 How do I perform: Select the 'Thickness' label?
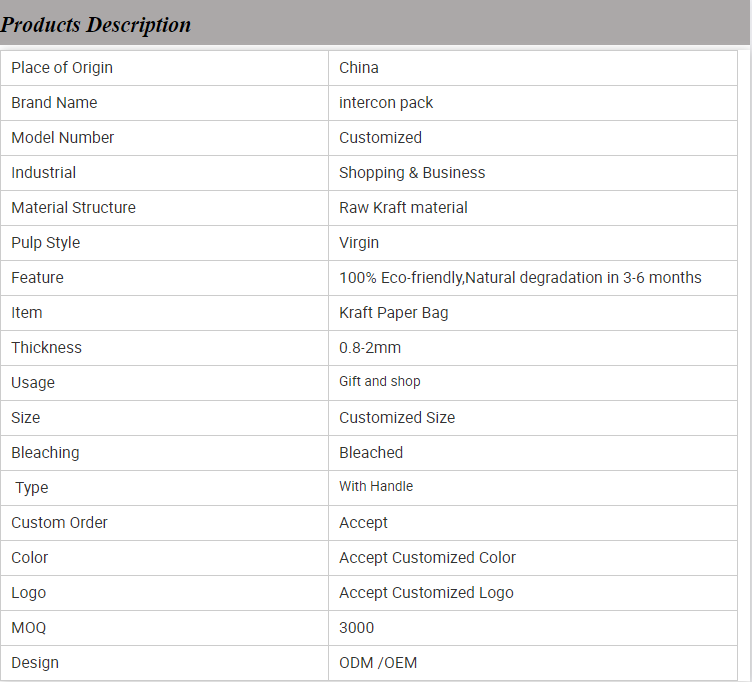[x=47, y=348]
